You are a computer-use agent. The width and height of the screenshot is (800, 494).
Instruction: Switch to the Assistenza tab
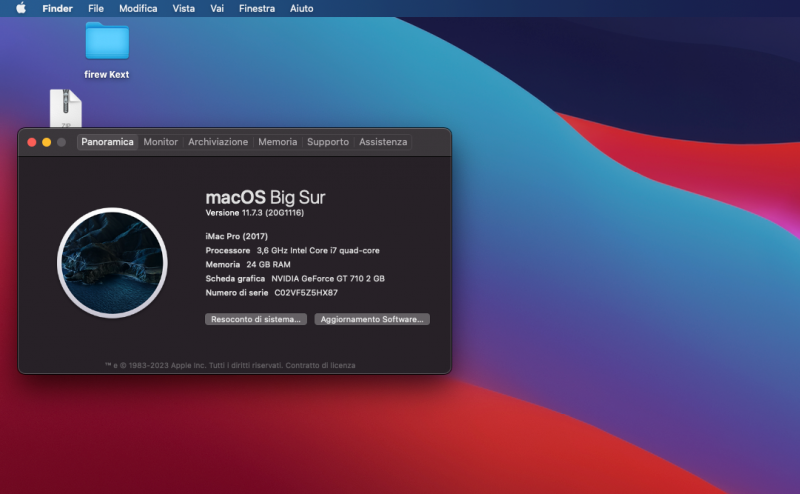tap(383, 142)
